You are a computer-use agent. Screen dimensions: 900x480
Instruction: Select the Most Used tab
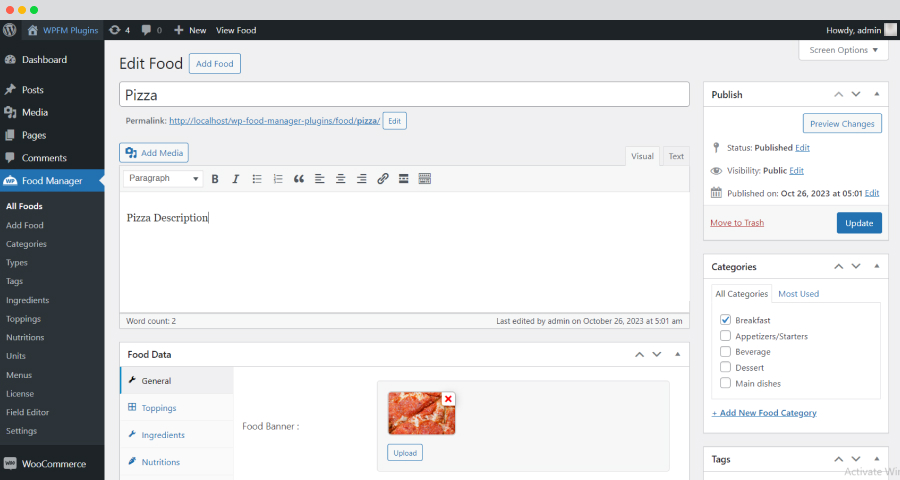point(798,293)
